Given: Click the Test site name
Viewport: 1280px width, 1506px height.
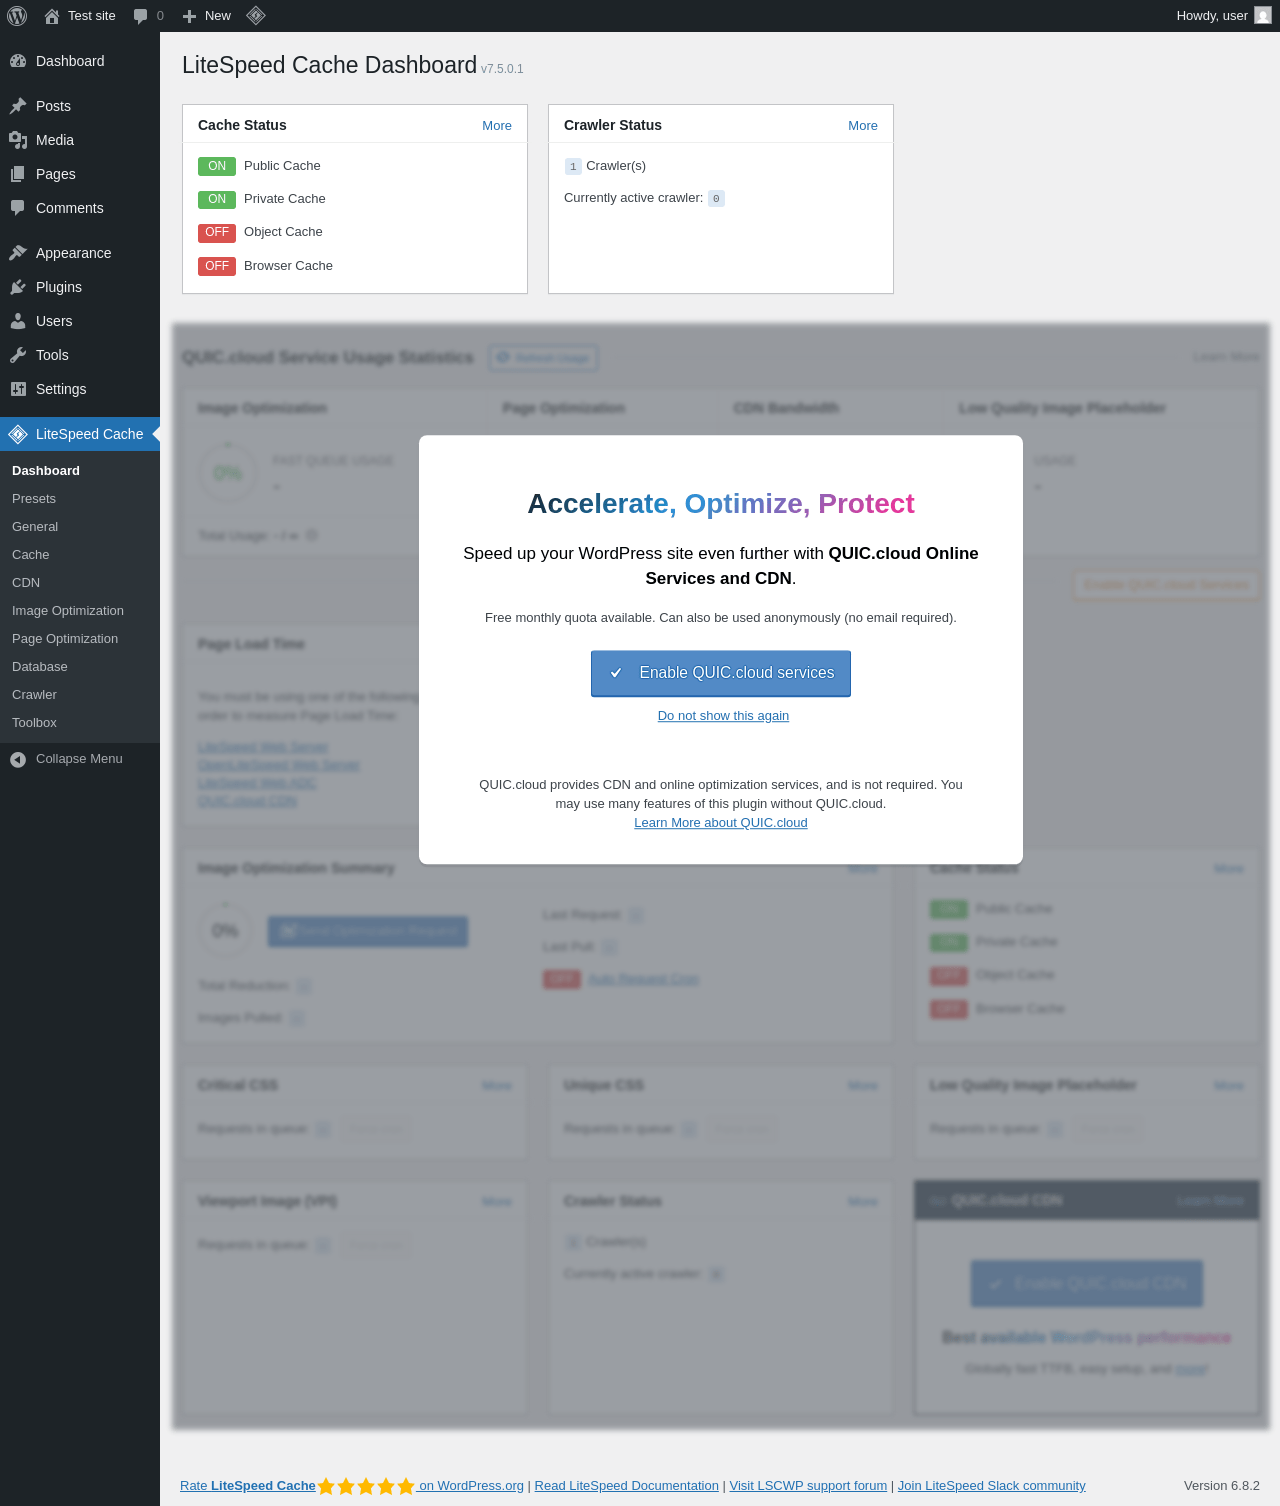Looking at the screenshot, I should [x=92, y=16].
